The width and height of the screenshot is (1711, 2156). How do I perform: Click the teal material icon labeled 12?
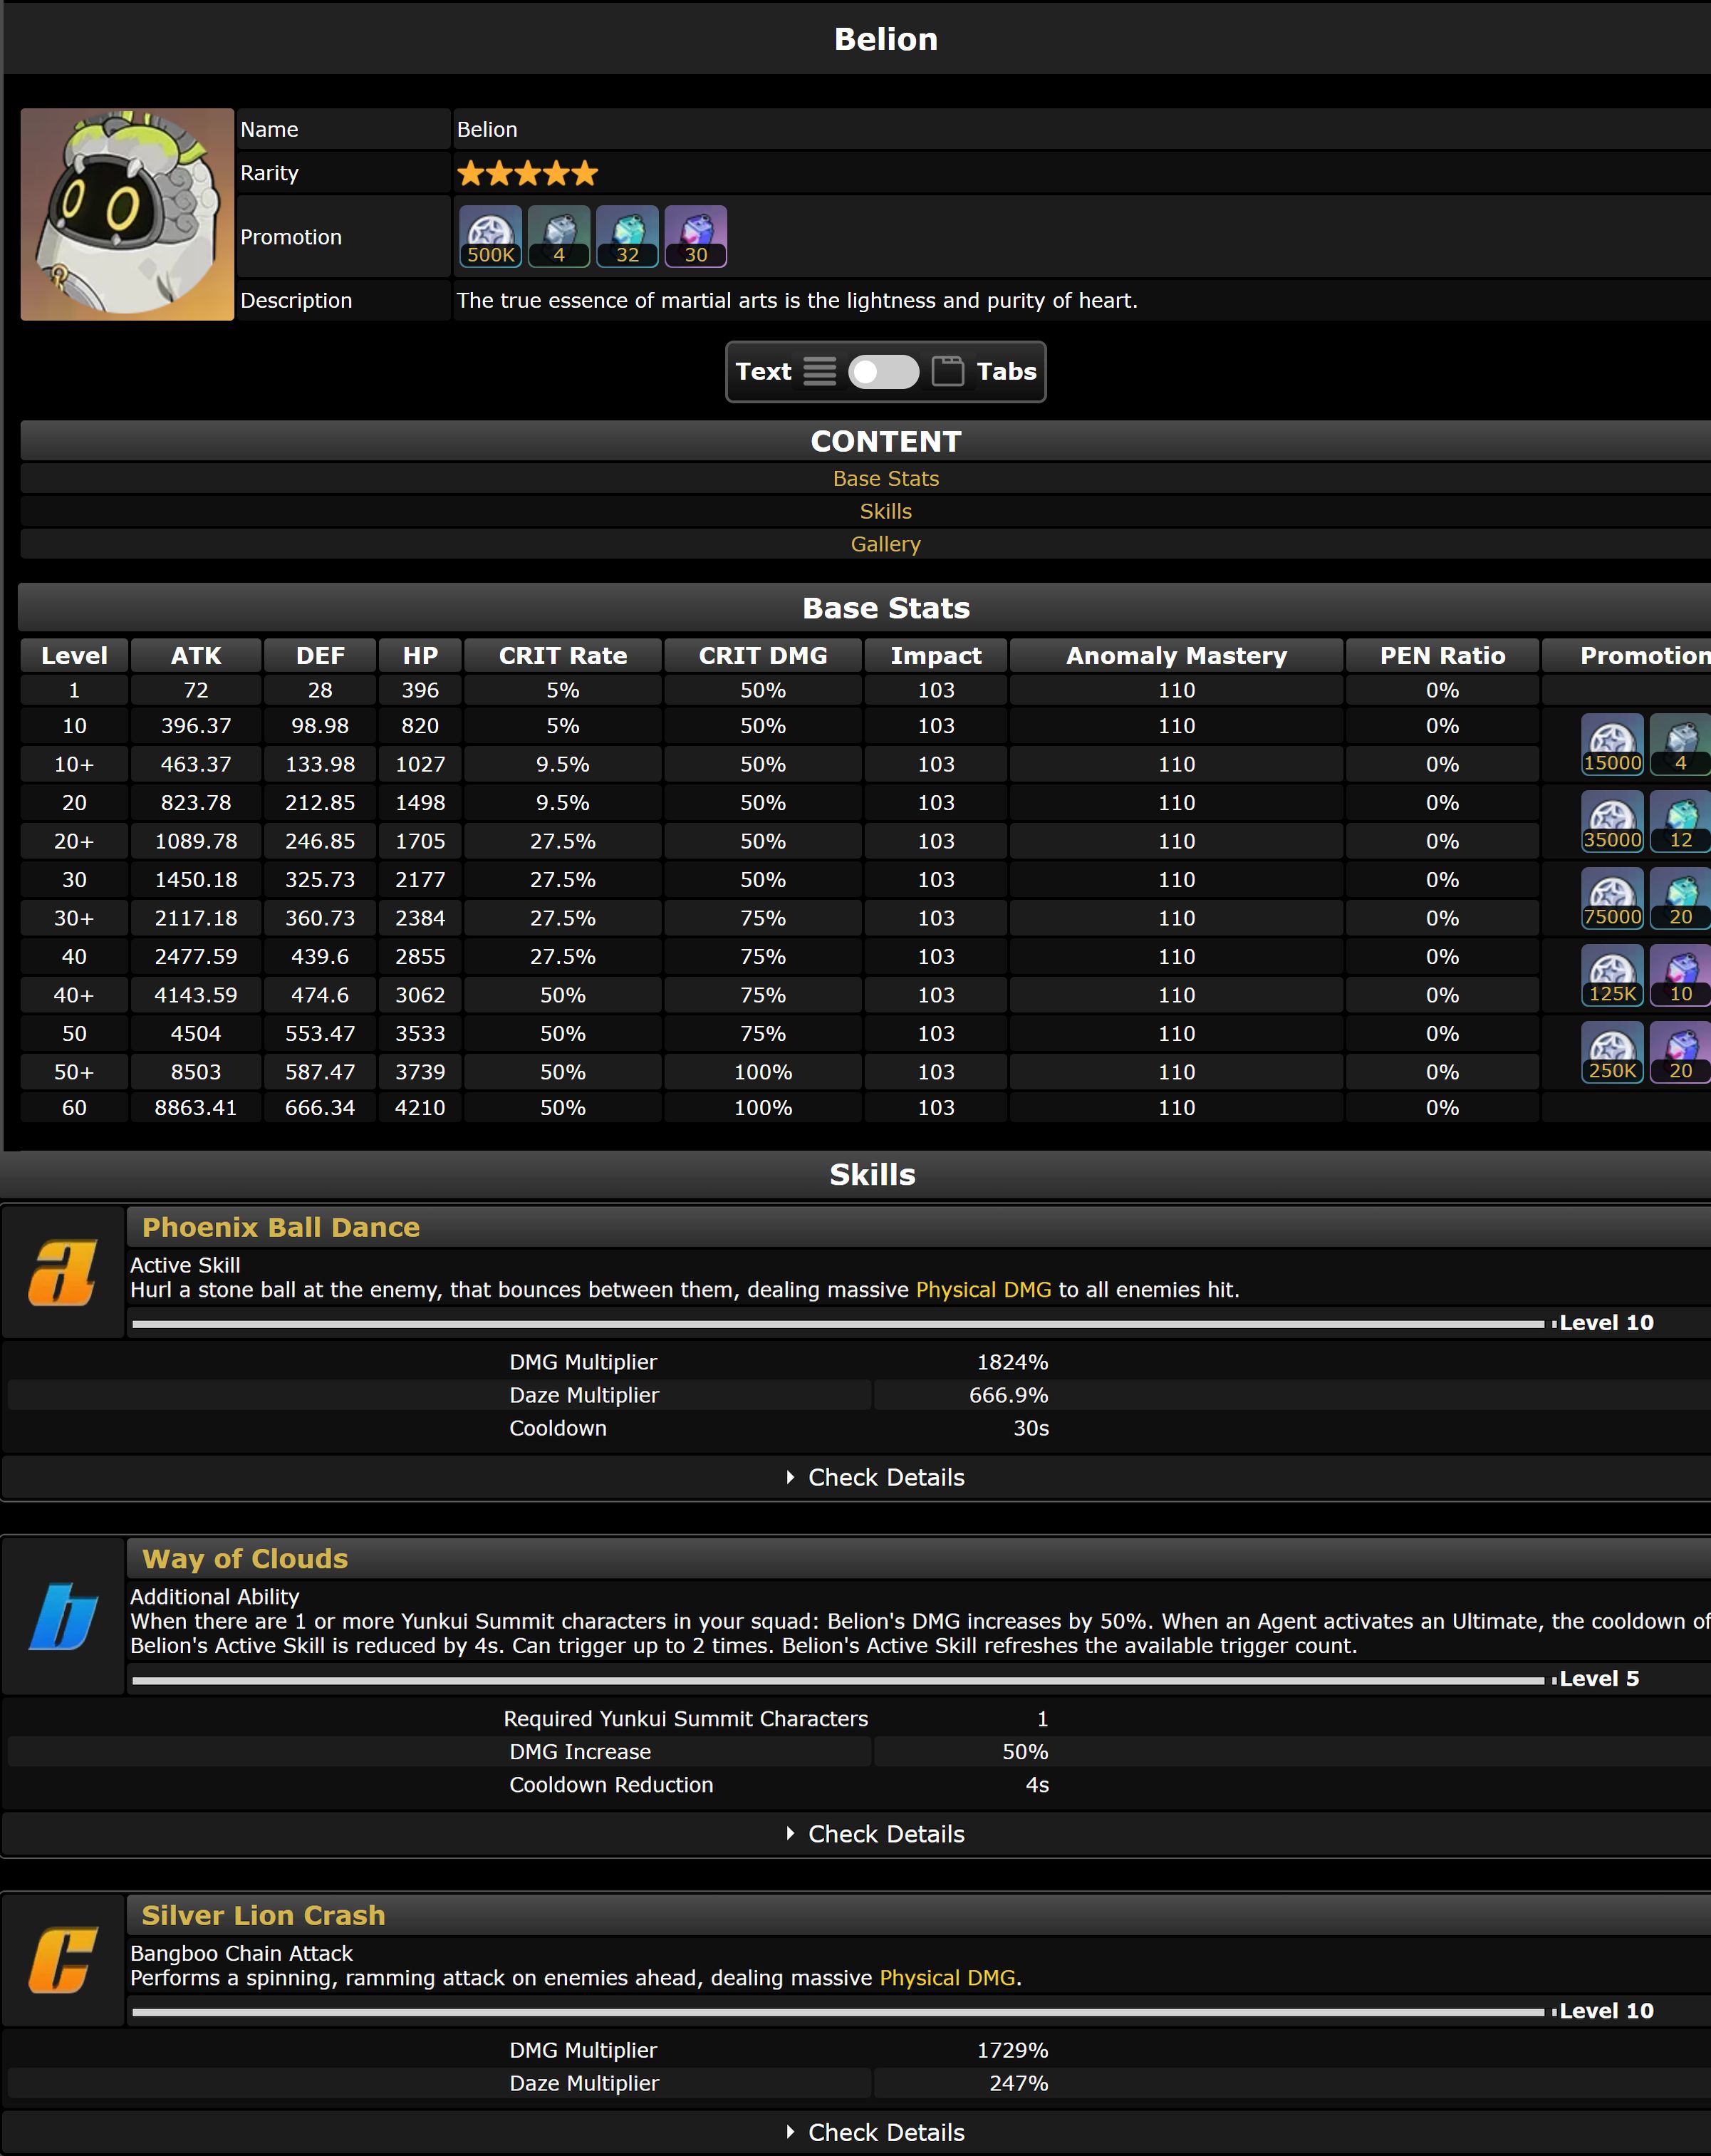1681,821
